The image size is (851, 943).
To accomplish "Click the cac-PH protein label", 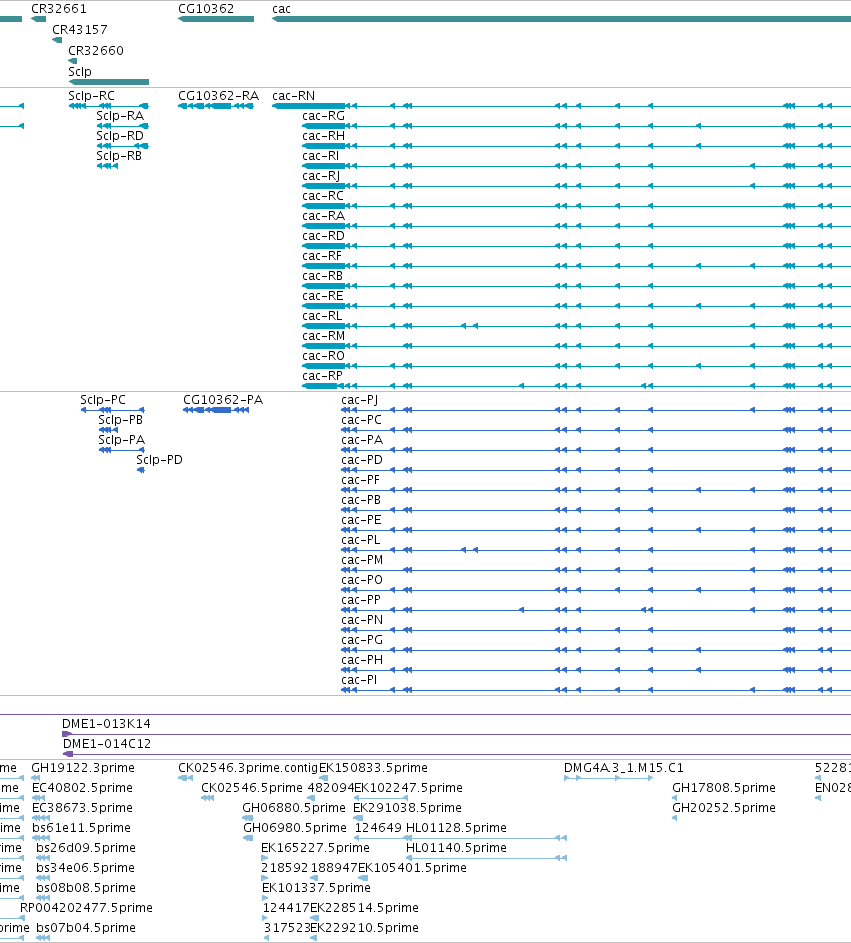I will coord(362,659).
